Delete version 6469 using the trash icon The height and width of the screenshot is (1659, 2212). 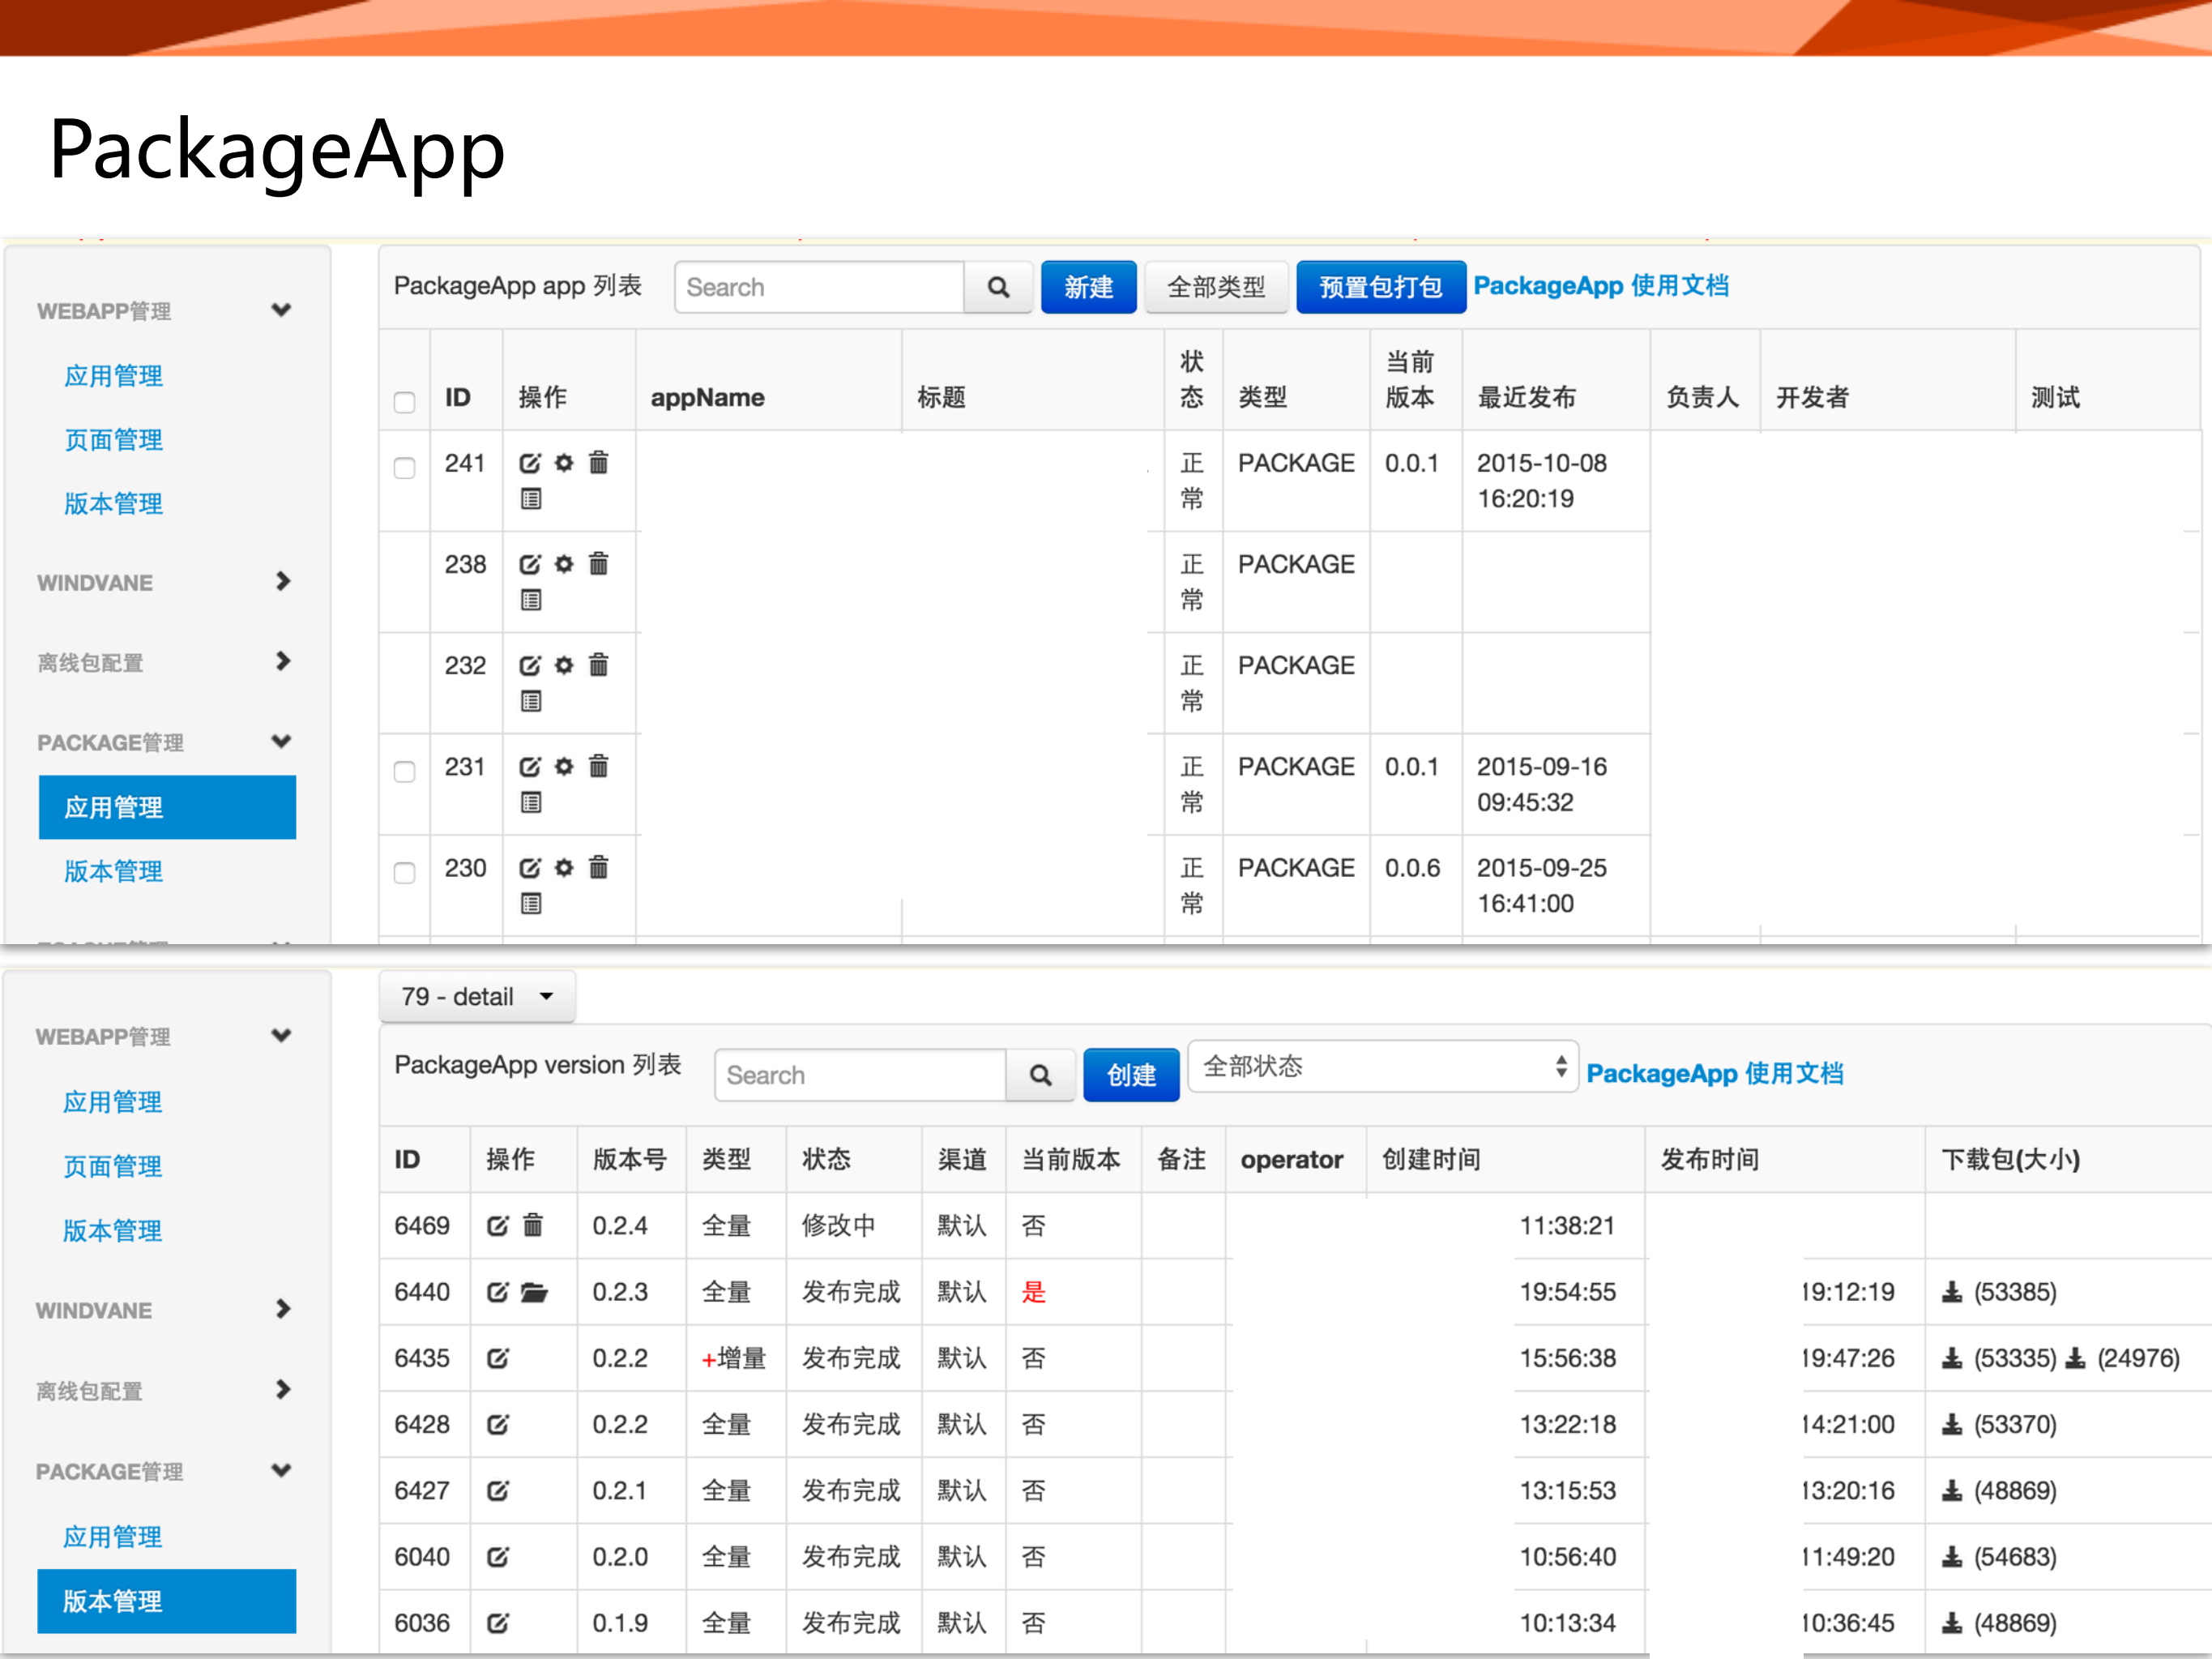tap(535, 1225)
